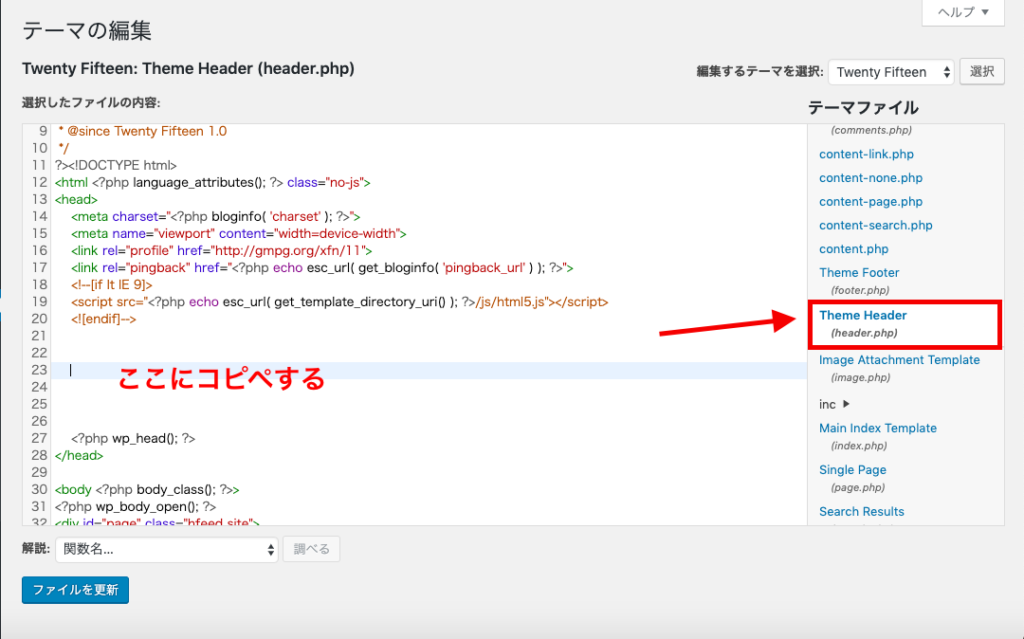The width and height of the screenshot is (1024, 639).
Task: Click the <head> opening tag line
Action: pyautogui.click(x=76, y=199)
